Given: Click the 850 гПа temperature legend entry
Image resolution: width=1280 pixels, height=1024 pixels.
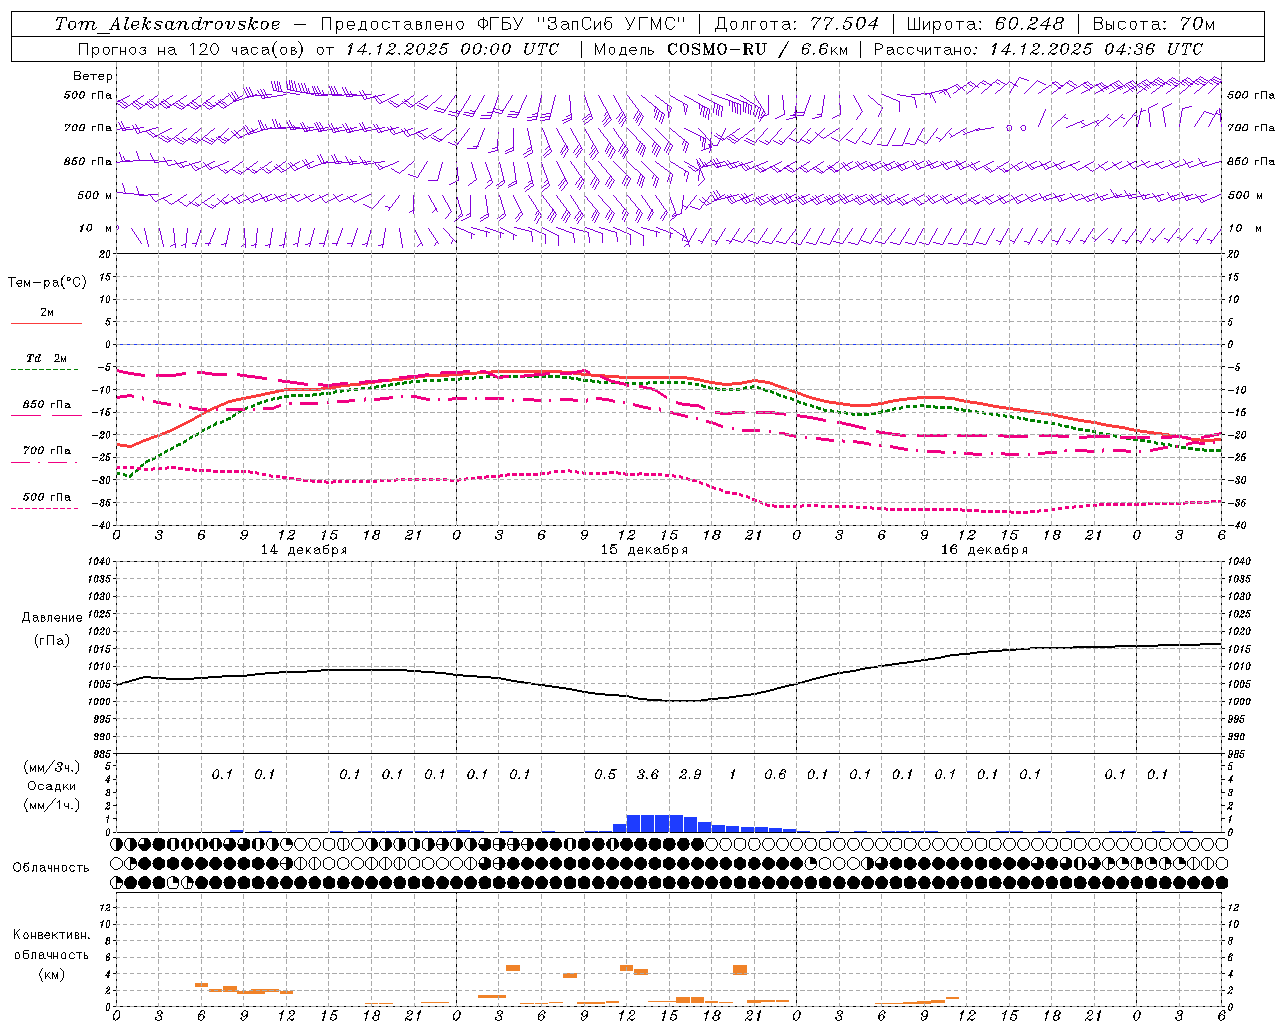Looking at the screenshot, I should (x=47, y=405).
